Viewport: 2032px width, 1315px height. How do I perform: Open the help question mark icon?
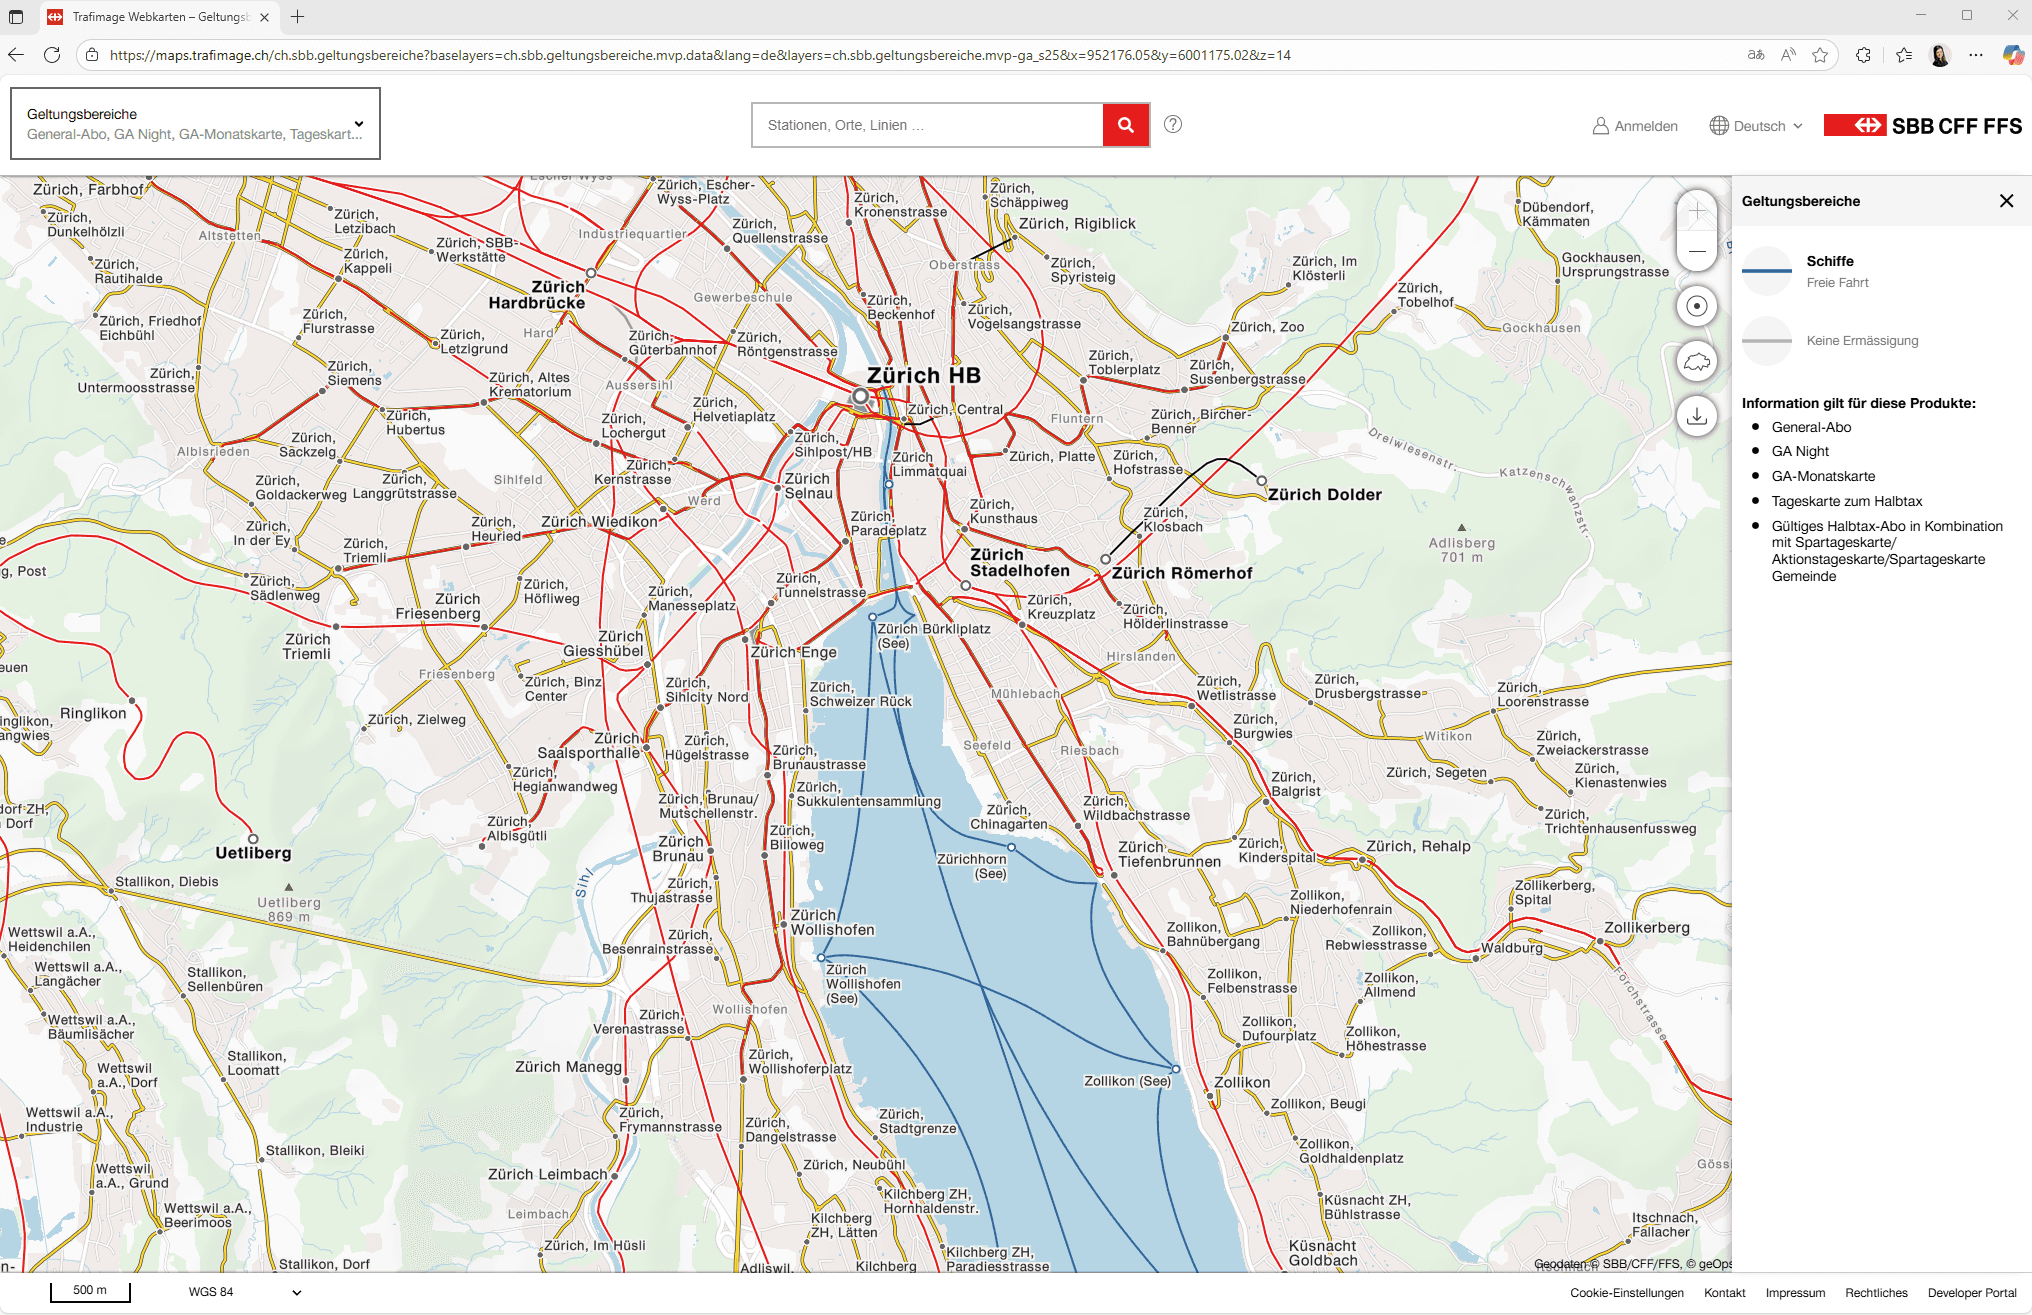tap(1173, 124)
